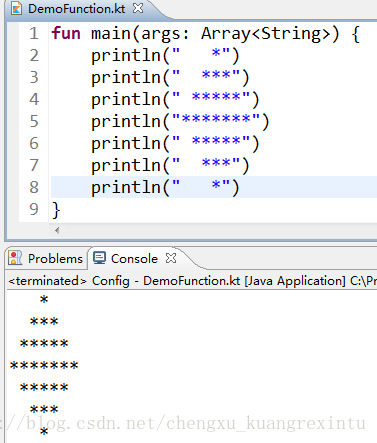This screenshot has width=377, height=443.
Task: Click line number 4 in the gutter
Action: pos(34,99)
